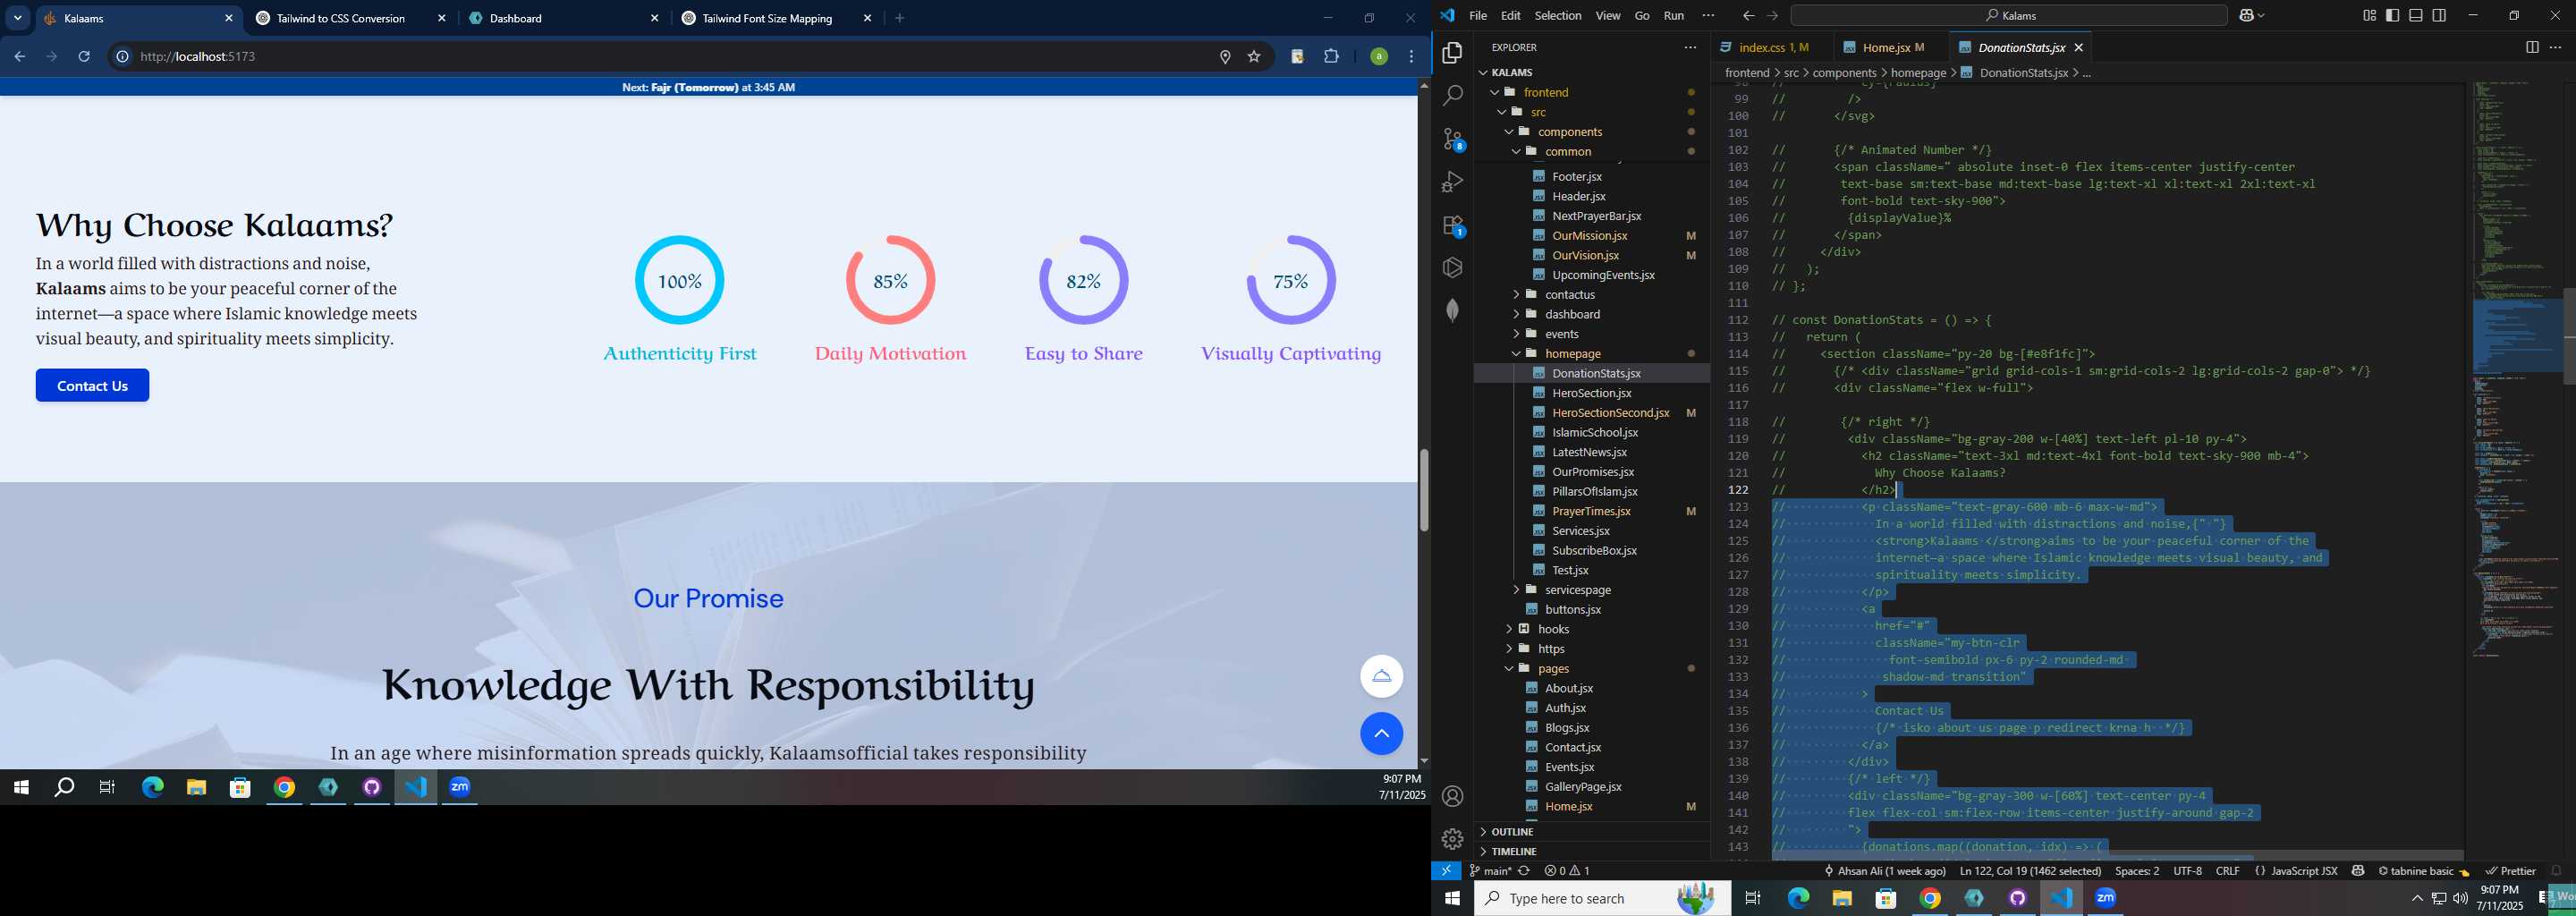The width and height of the screenshot is (2576, 916).
Task: Click the Copilot status icon in status bar
Action: (2358, 871)
